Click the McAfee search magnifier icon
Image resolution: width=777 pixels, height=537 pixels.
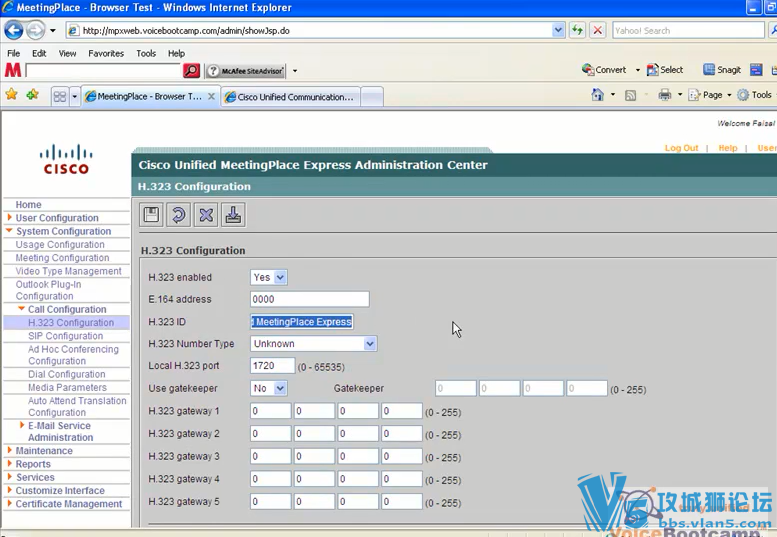click(x=191, y=71)
